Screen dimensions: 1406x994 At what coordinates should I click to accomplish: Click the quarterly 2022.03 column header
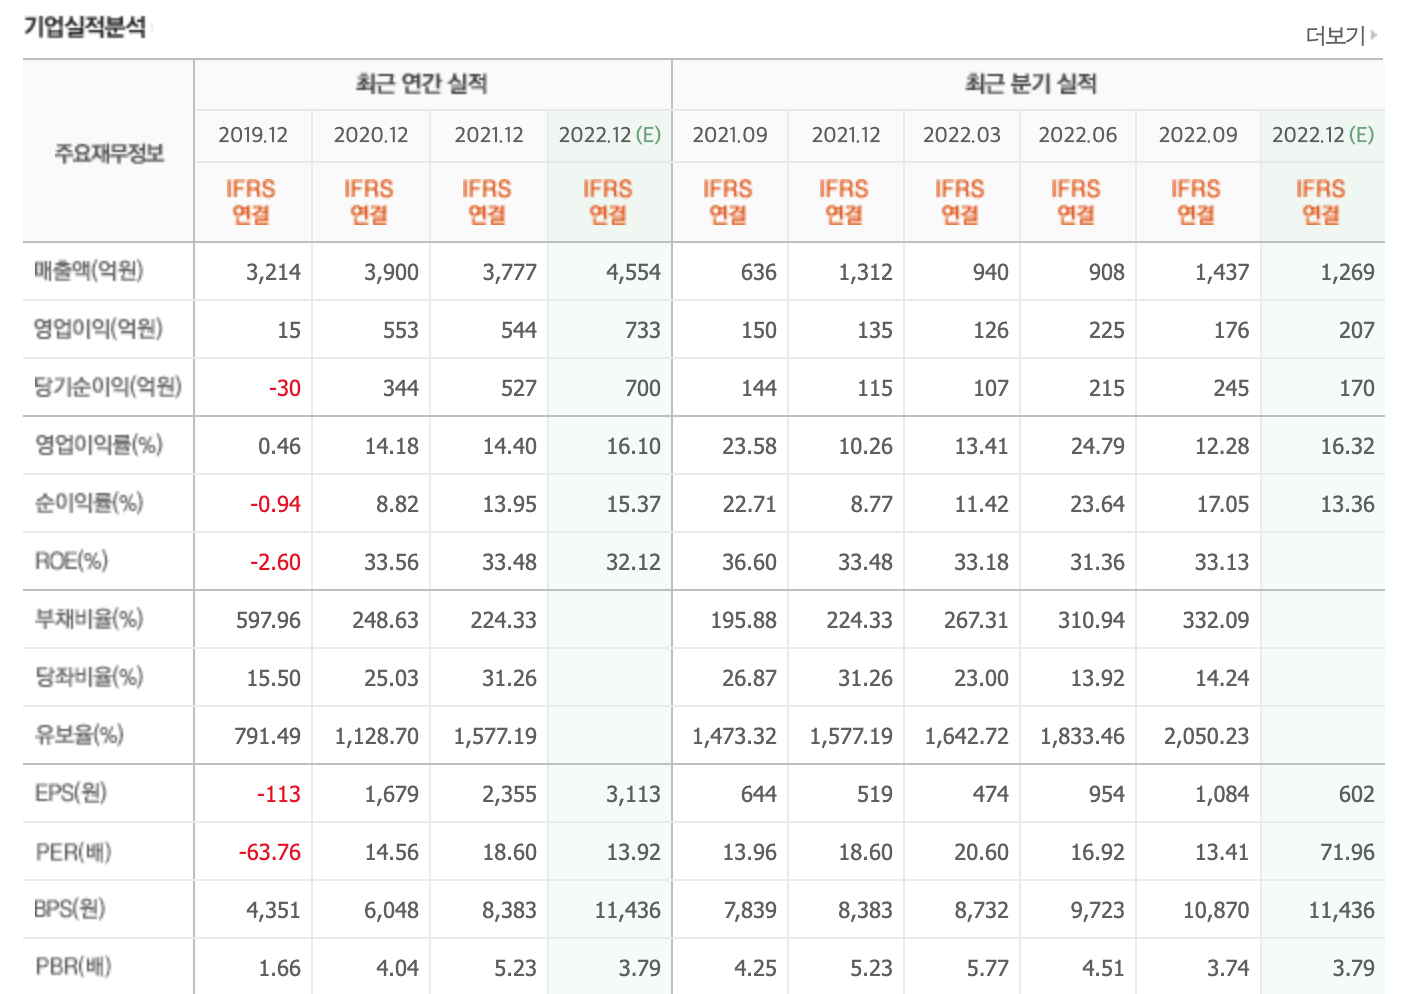pos(962,135)
